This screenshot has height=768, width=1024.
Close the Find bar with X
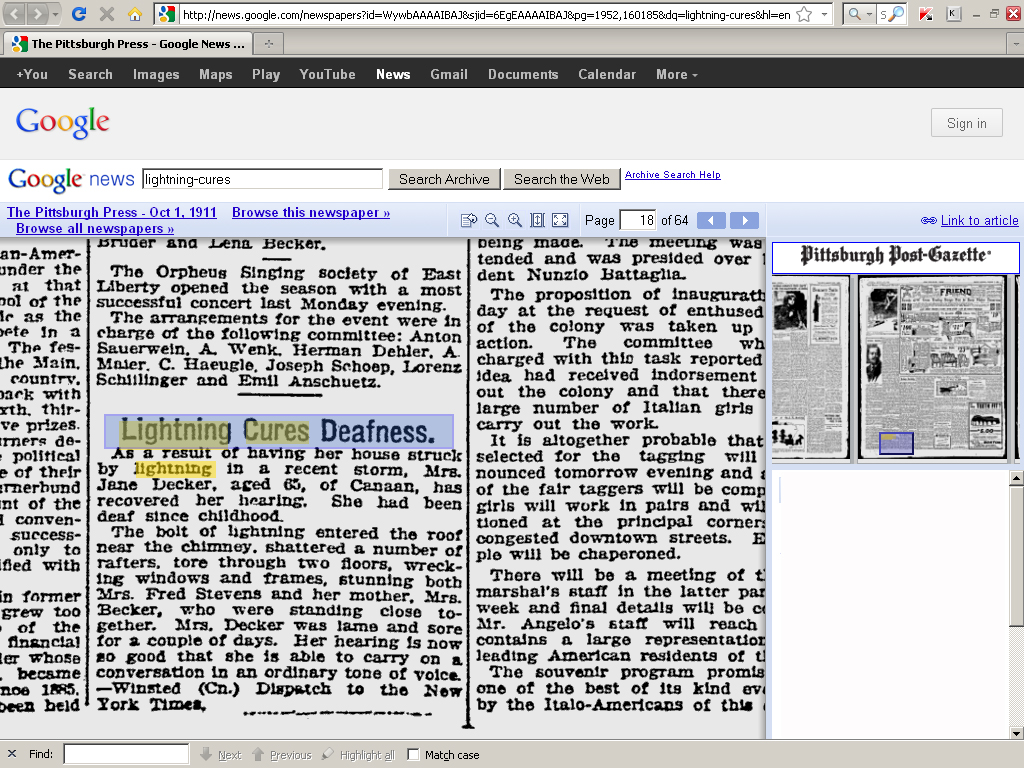[12, 754]
